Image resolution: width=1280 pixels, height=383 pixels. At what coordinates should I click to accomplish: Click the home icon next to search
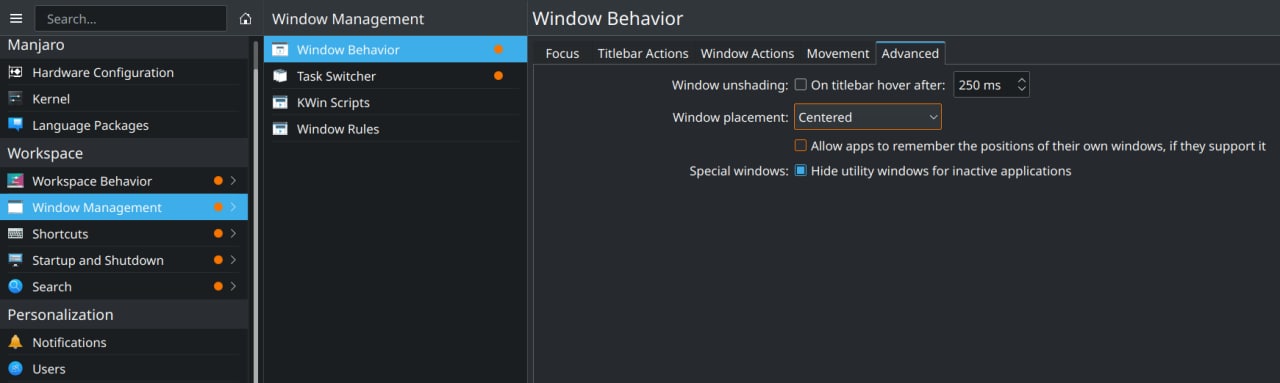[246, 18]
